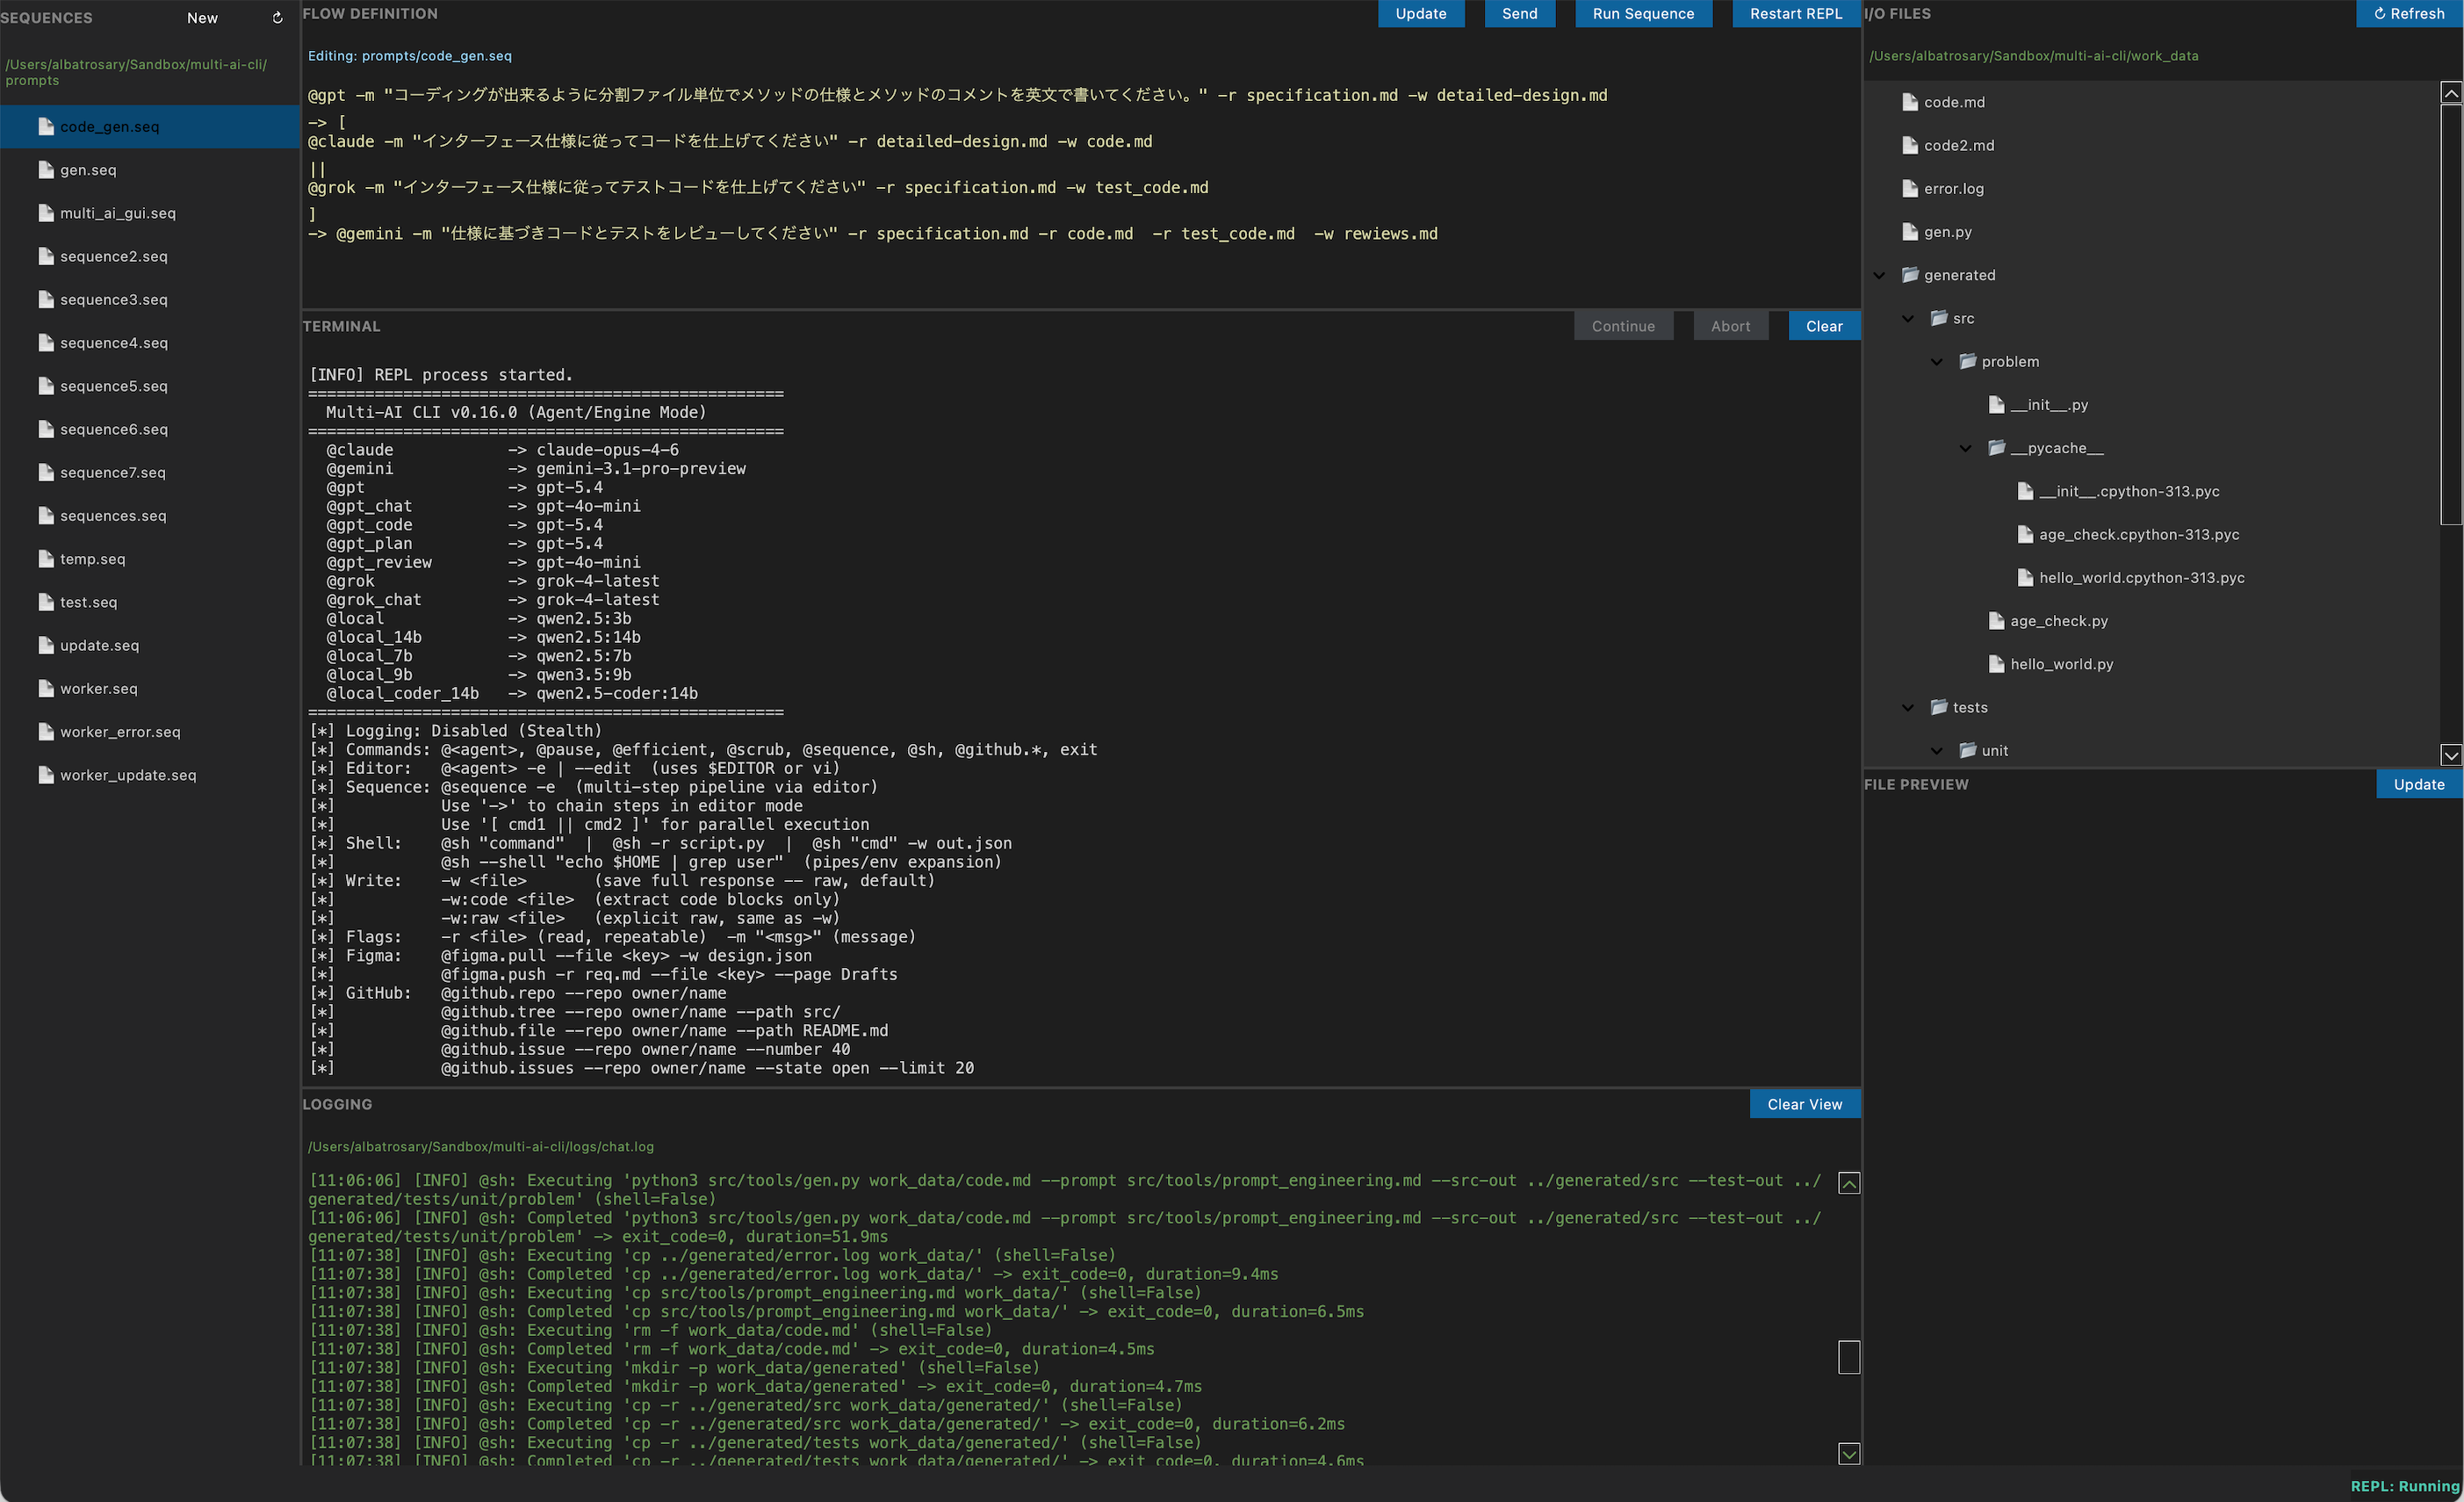Select worker_error.seq in sequences list
This screenshot has width=2464, height=1502.
[150, 731]
